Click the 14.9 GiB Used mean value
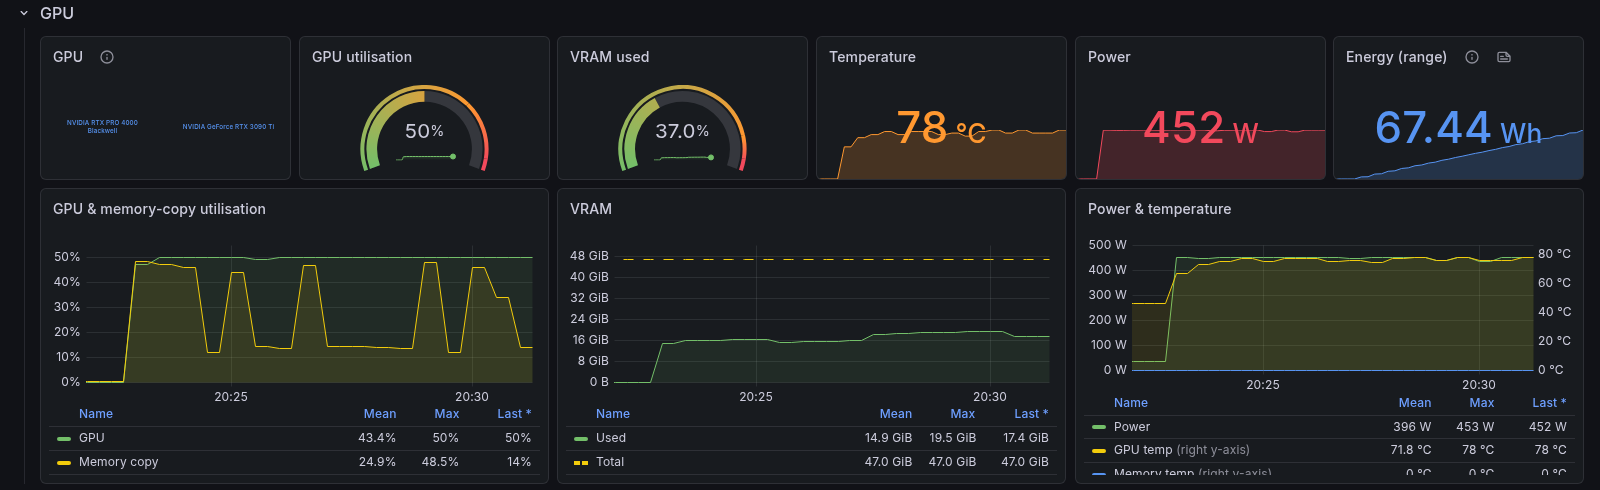 coord(888,438)
